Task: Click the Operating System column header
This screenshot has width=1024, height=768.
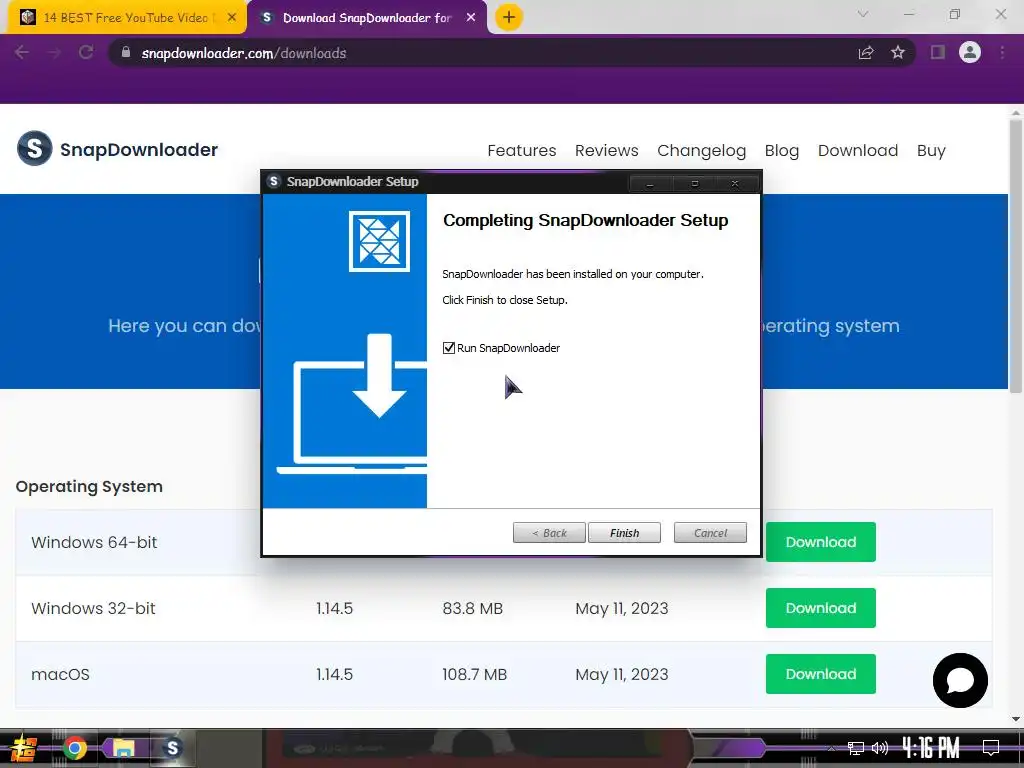Action: 89,487
